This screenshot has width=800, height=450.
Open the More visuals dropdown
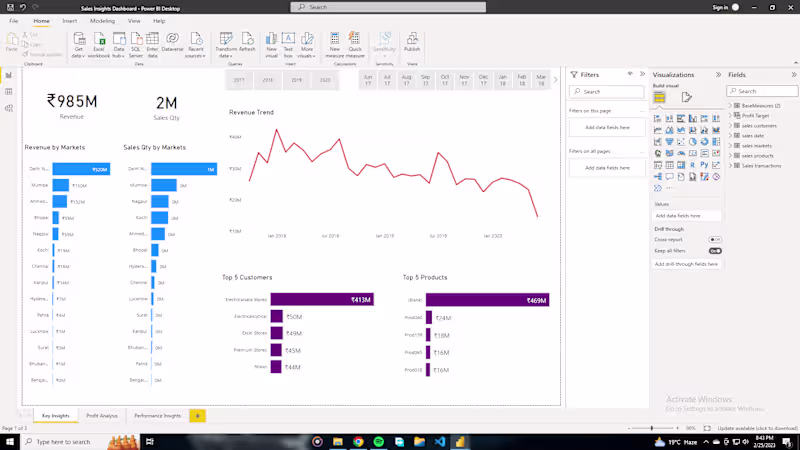pos(307,45)
